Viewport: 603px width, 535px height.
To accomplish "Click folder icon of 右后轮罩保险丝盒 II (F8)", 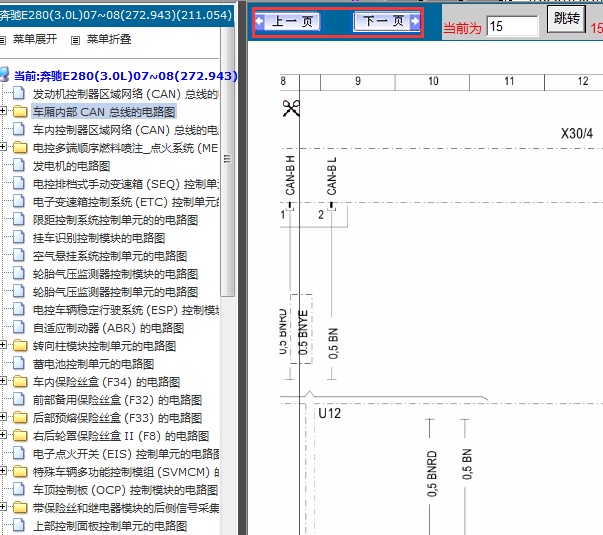I will (20, 435).
